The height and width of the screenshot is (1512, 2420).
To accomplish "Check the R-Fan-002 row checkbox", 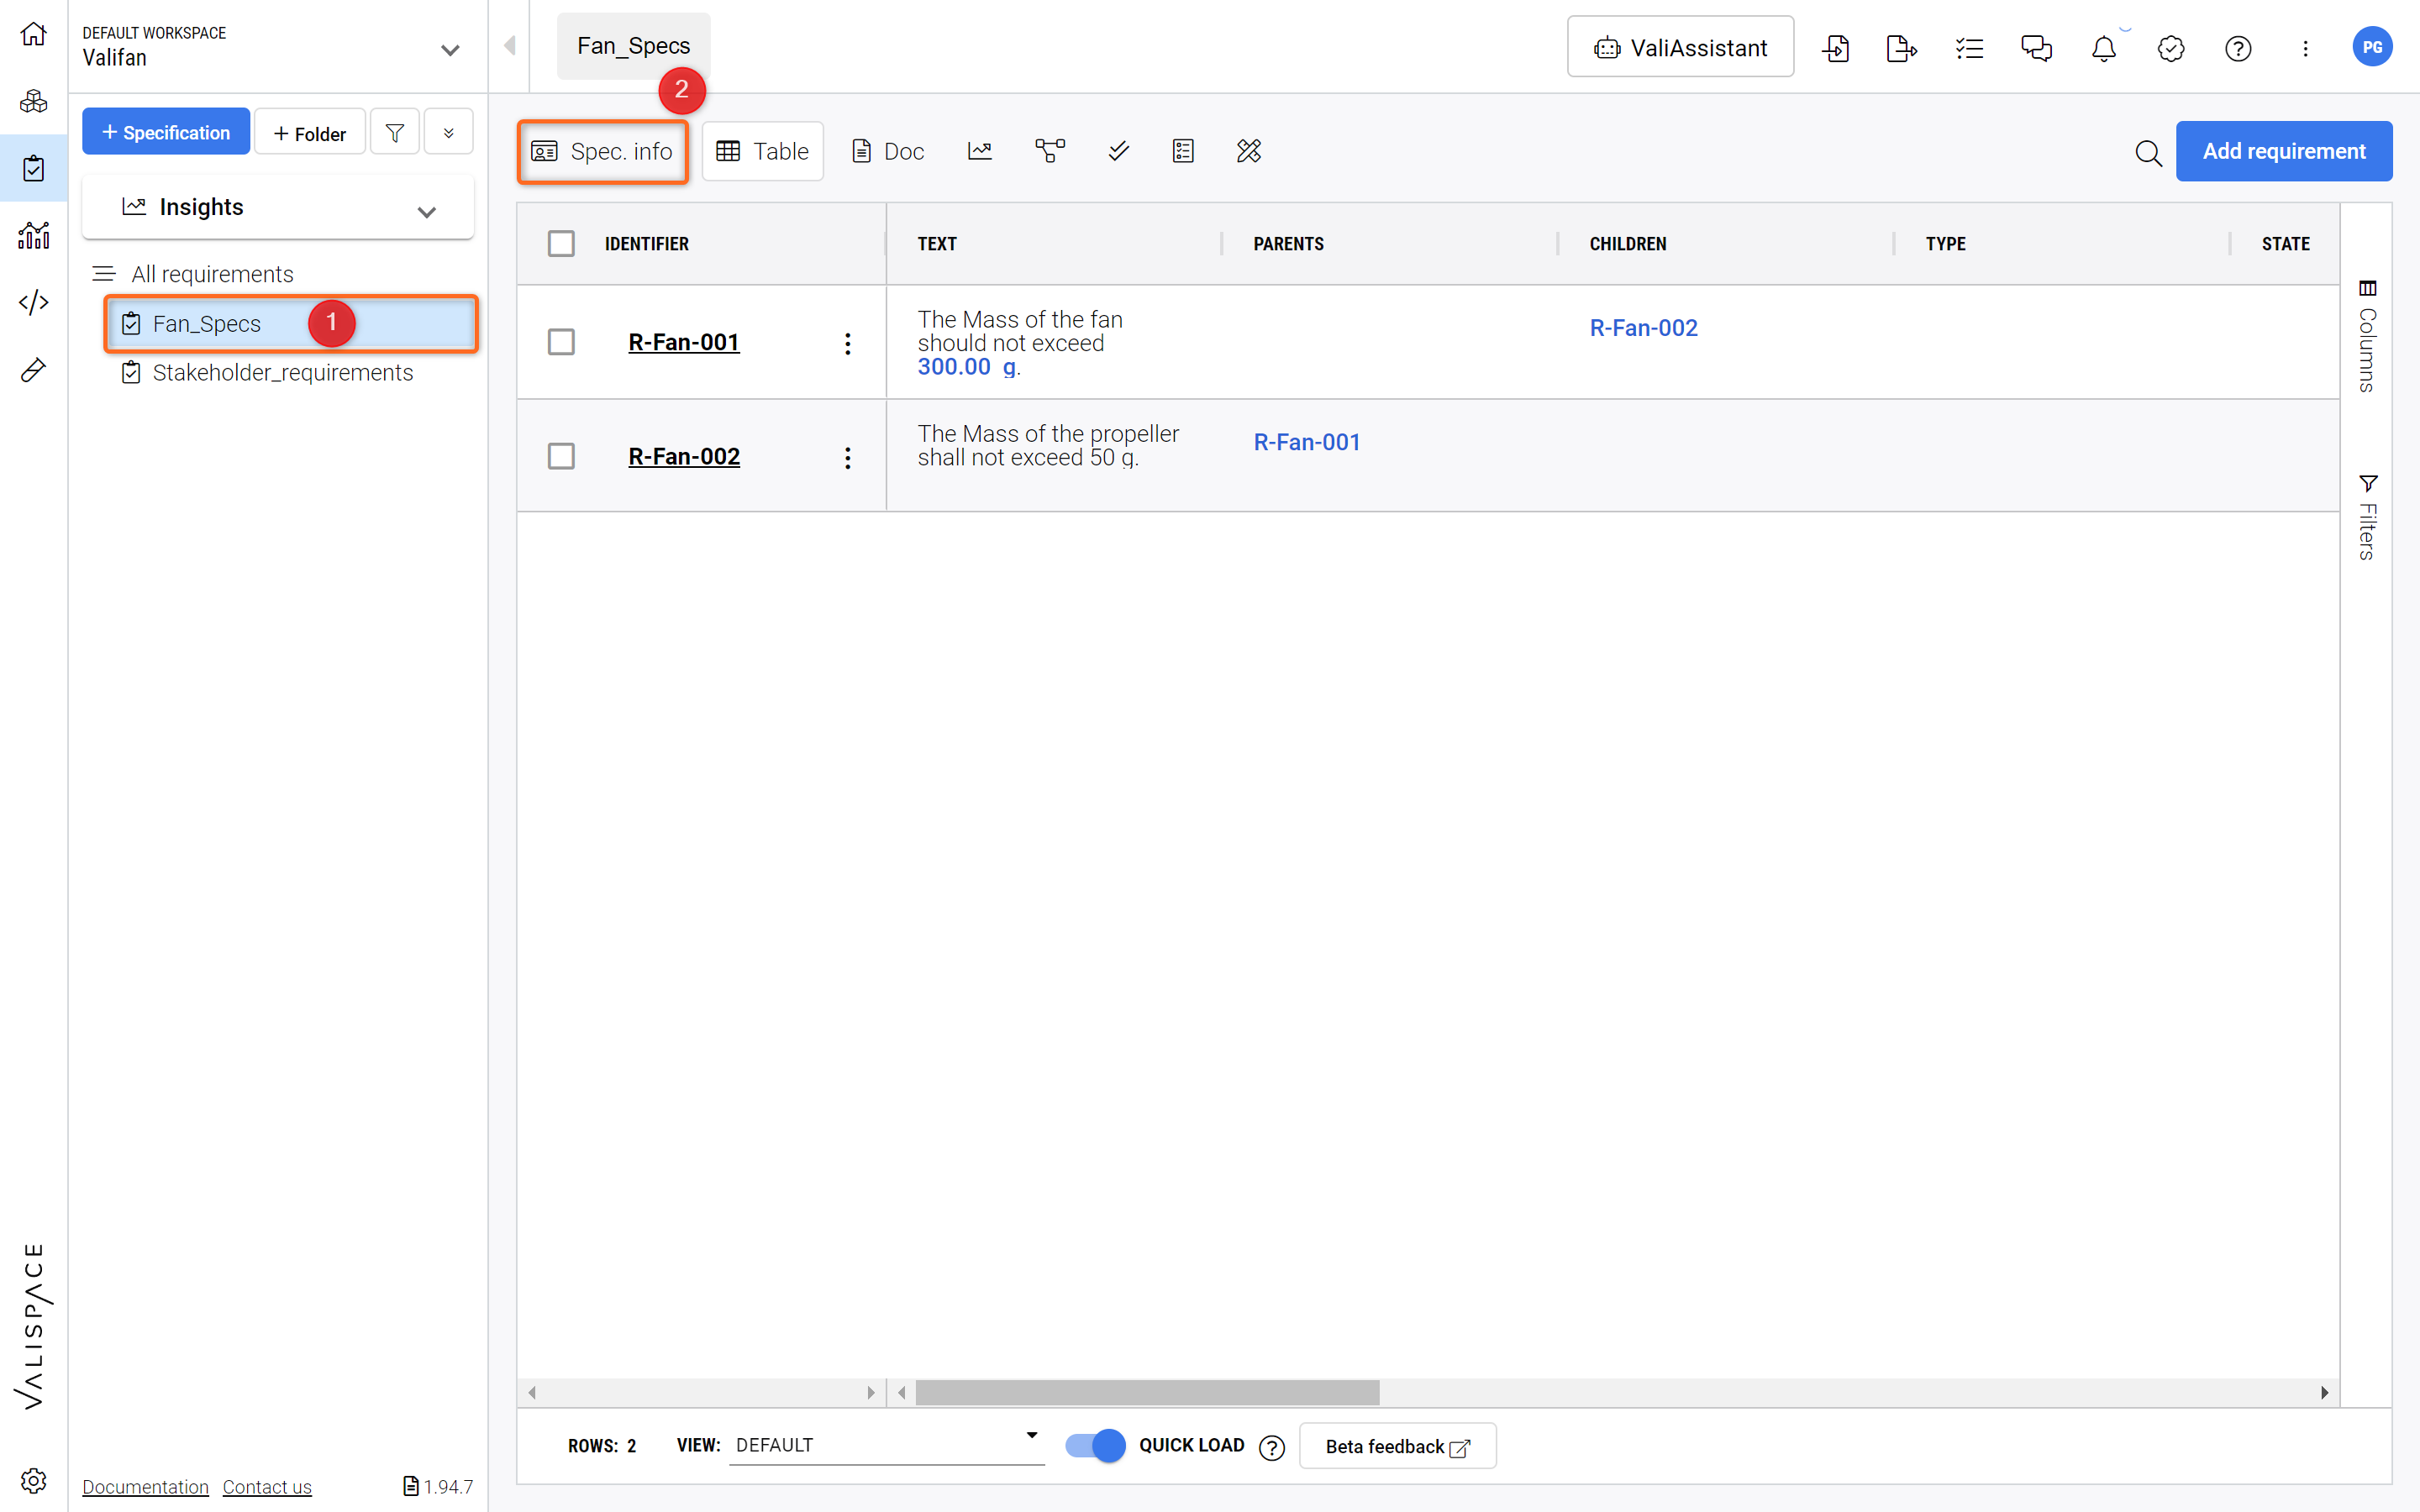I will coord(561,456).
